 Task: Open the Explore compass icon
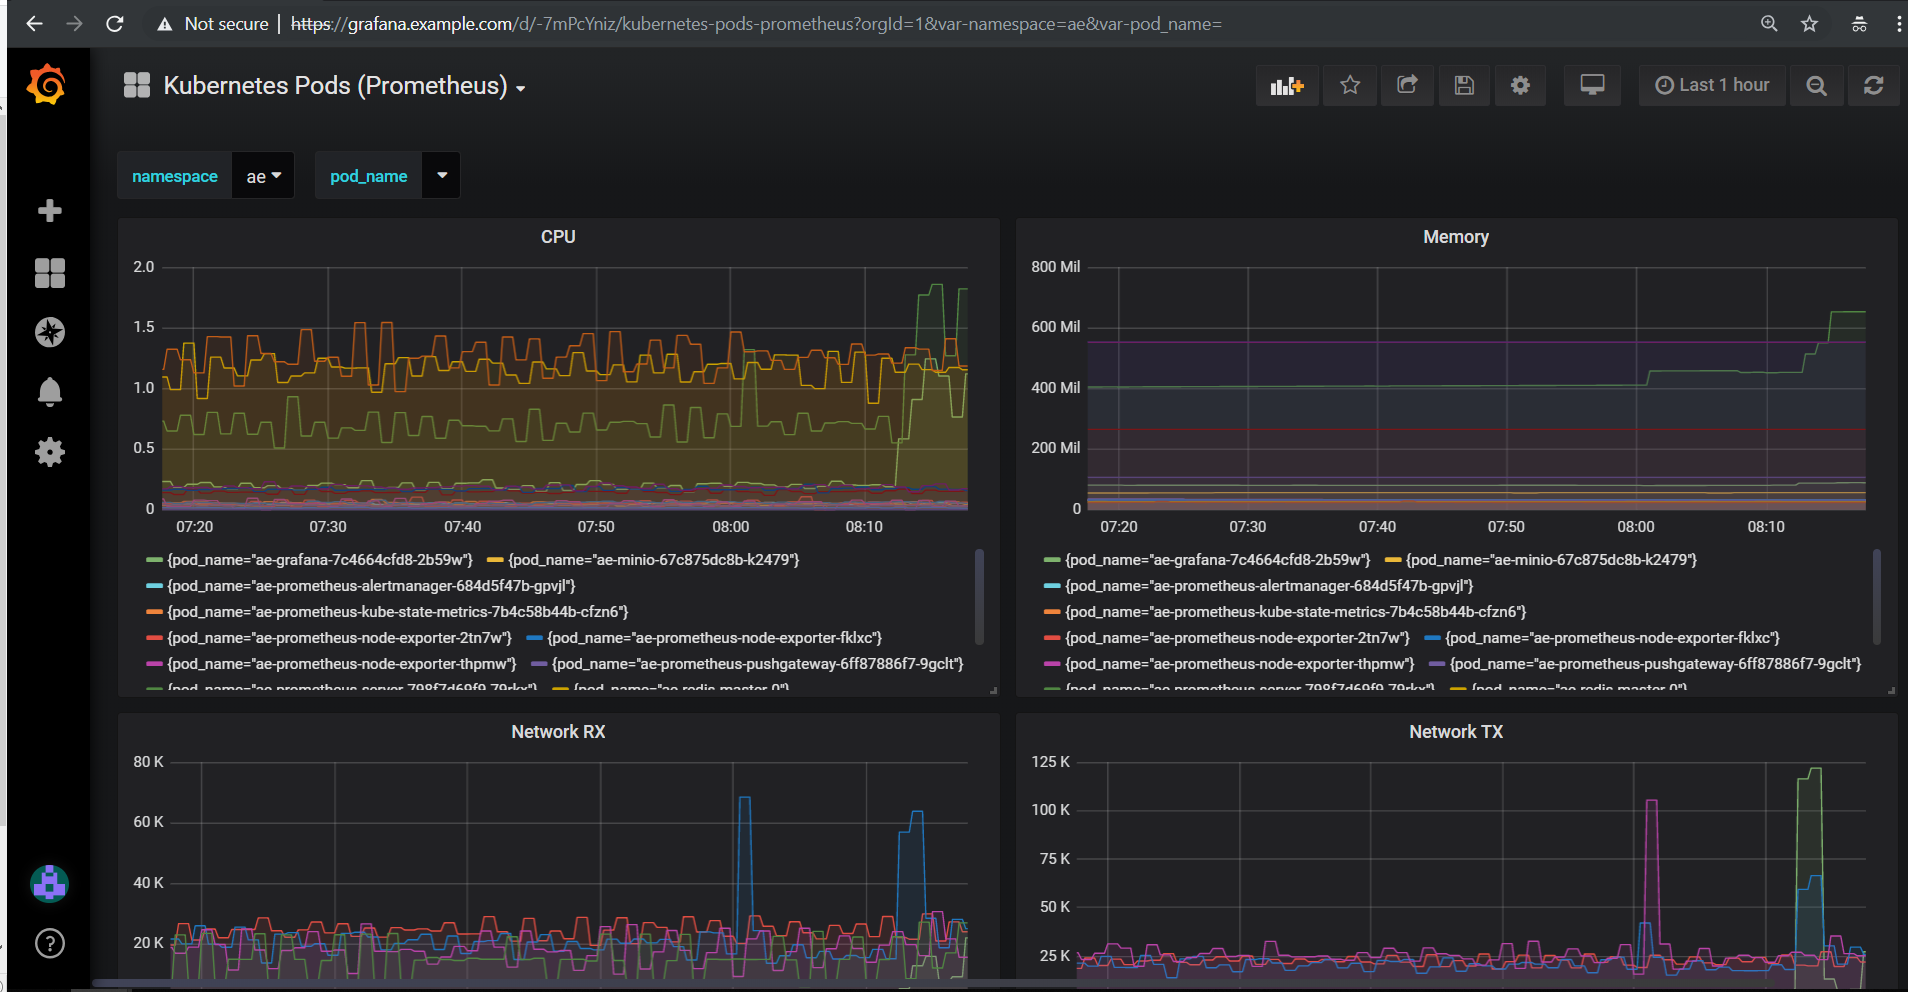(49, 332)
